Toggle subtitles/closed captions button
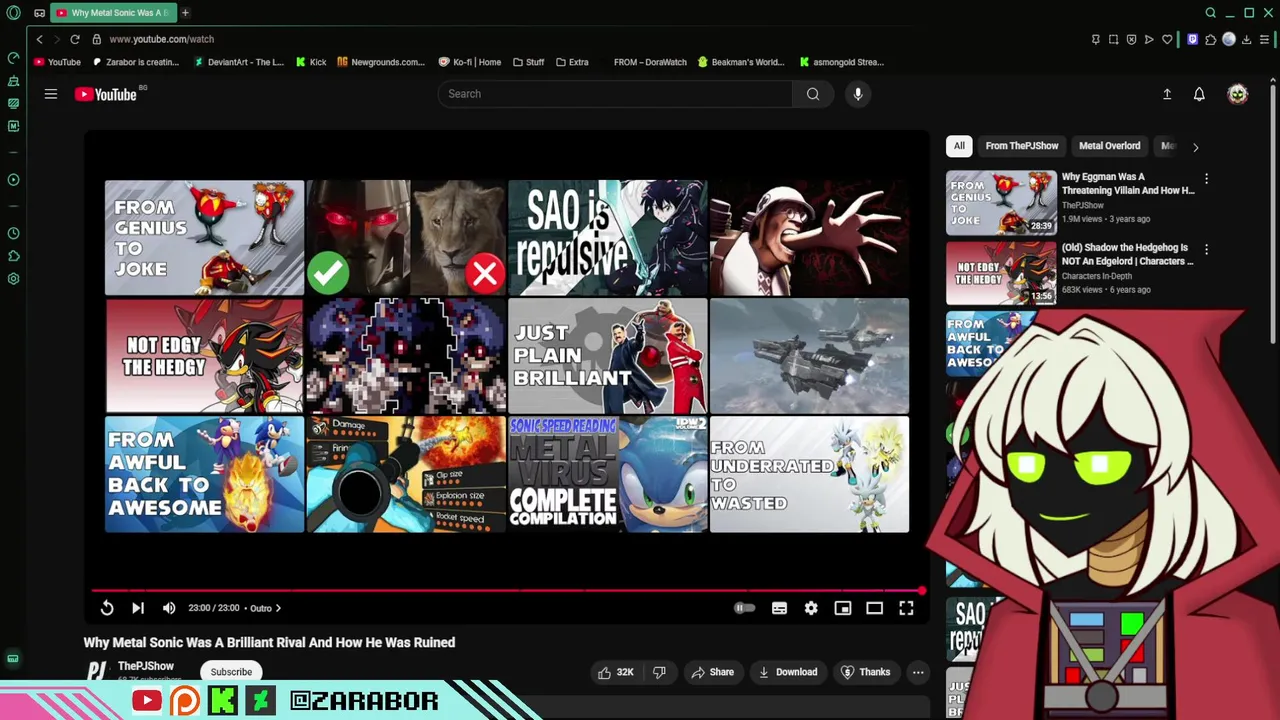The width and height of the screenshot is (1280, 720). tap(779, 608)
